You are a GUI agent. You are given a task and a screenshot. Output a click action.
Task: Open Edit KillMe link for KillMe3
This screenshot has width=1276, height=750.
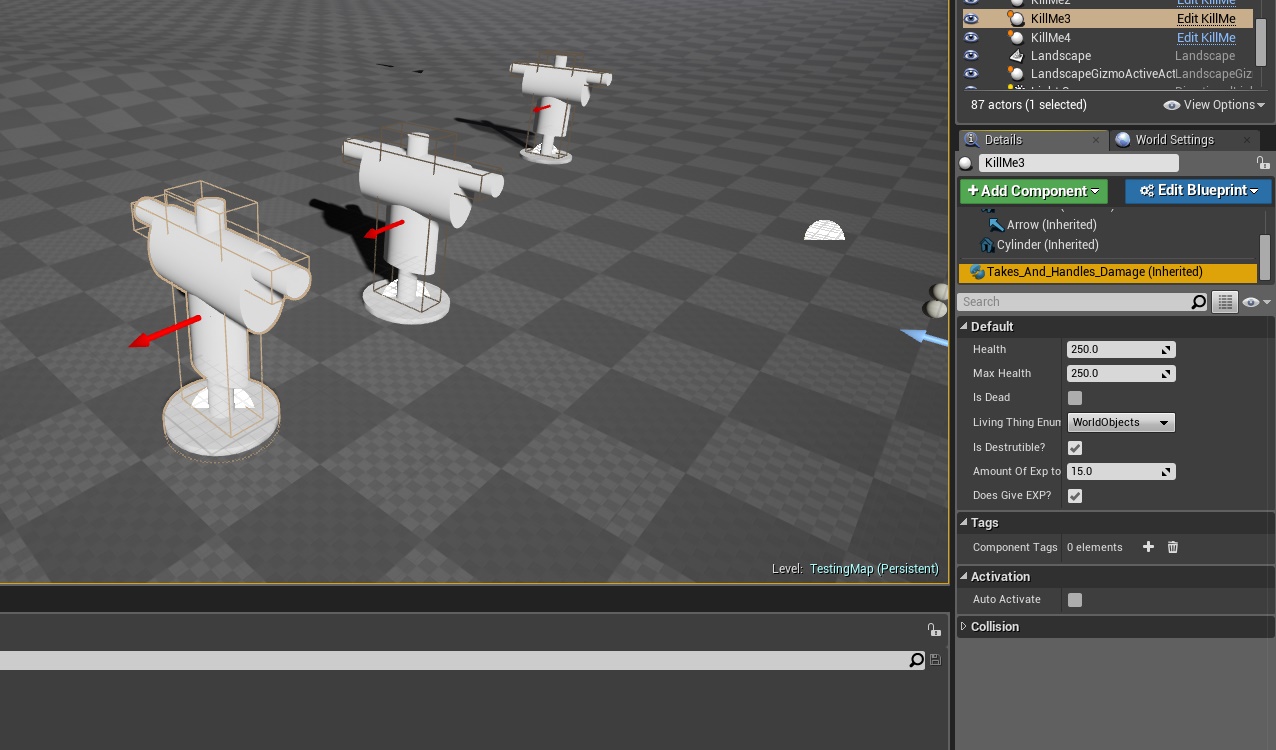pyautogui.click(x=1206, y=19)
